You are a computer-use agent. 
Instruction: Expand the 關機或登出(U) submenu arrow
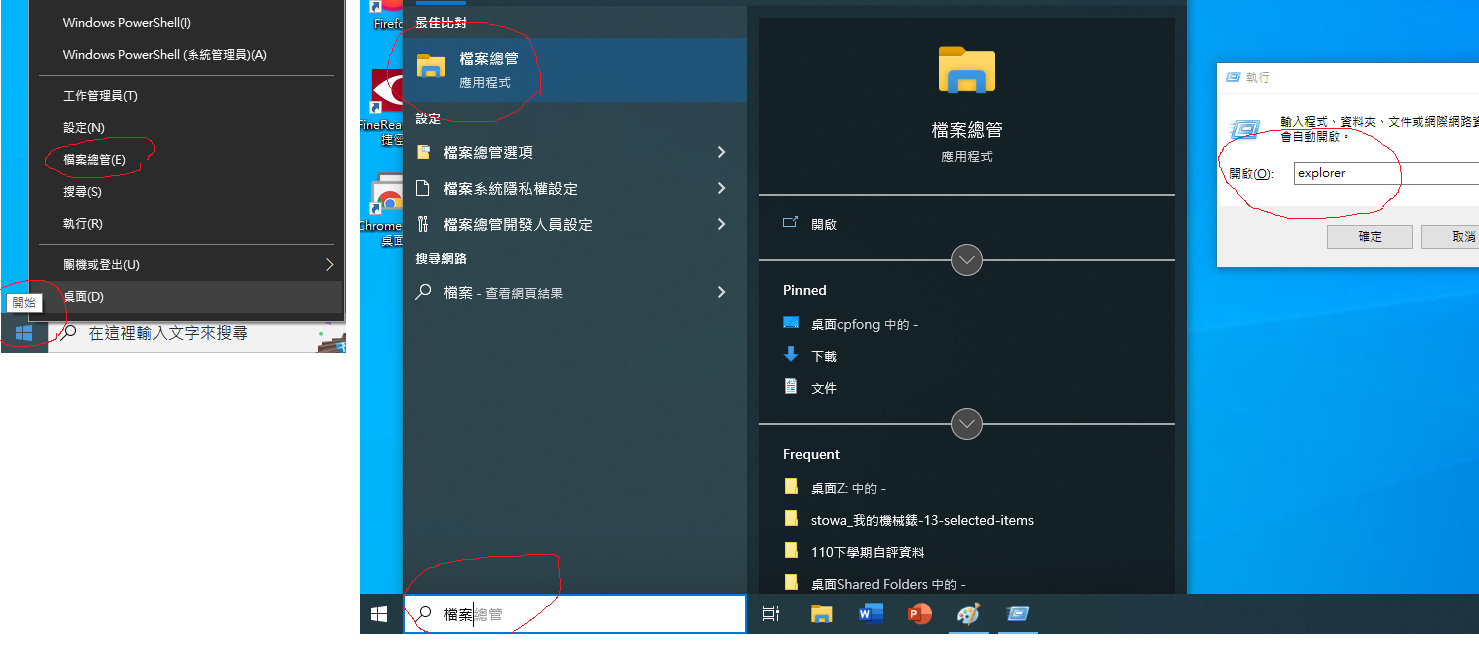[329, 265]
